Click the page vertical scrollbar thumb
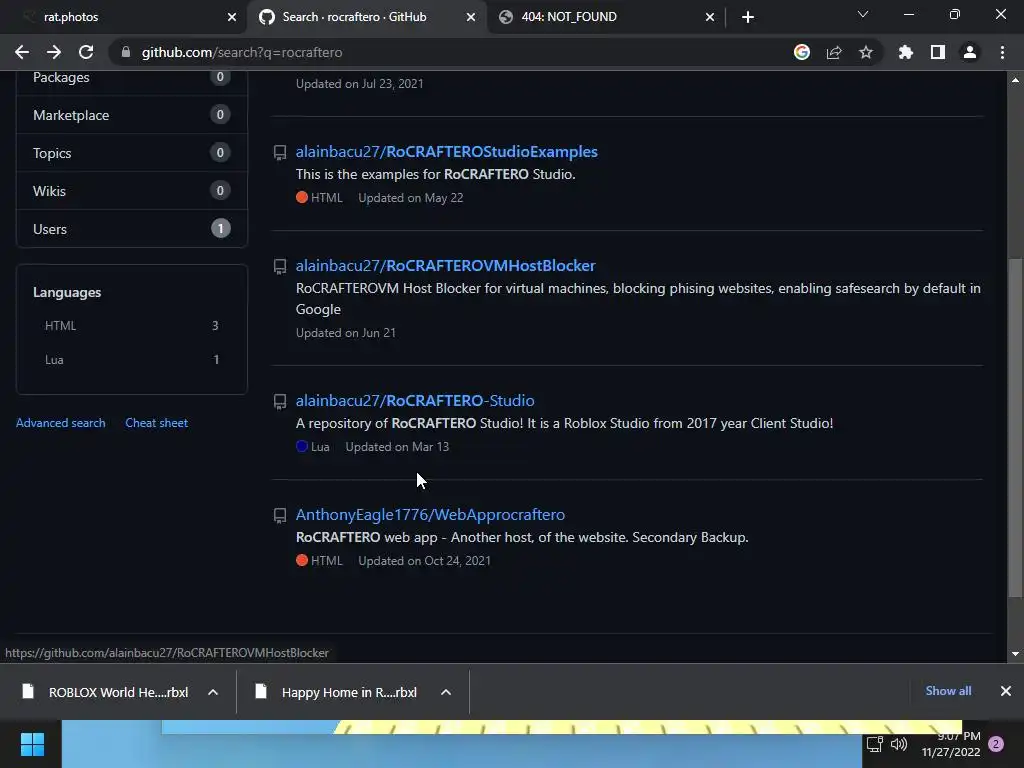This screenshot has width=1024, height=768. pyautogui.click(x=1015, y=428)
